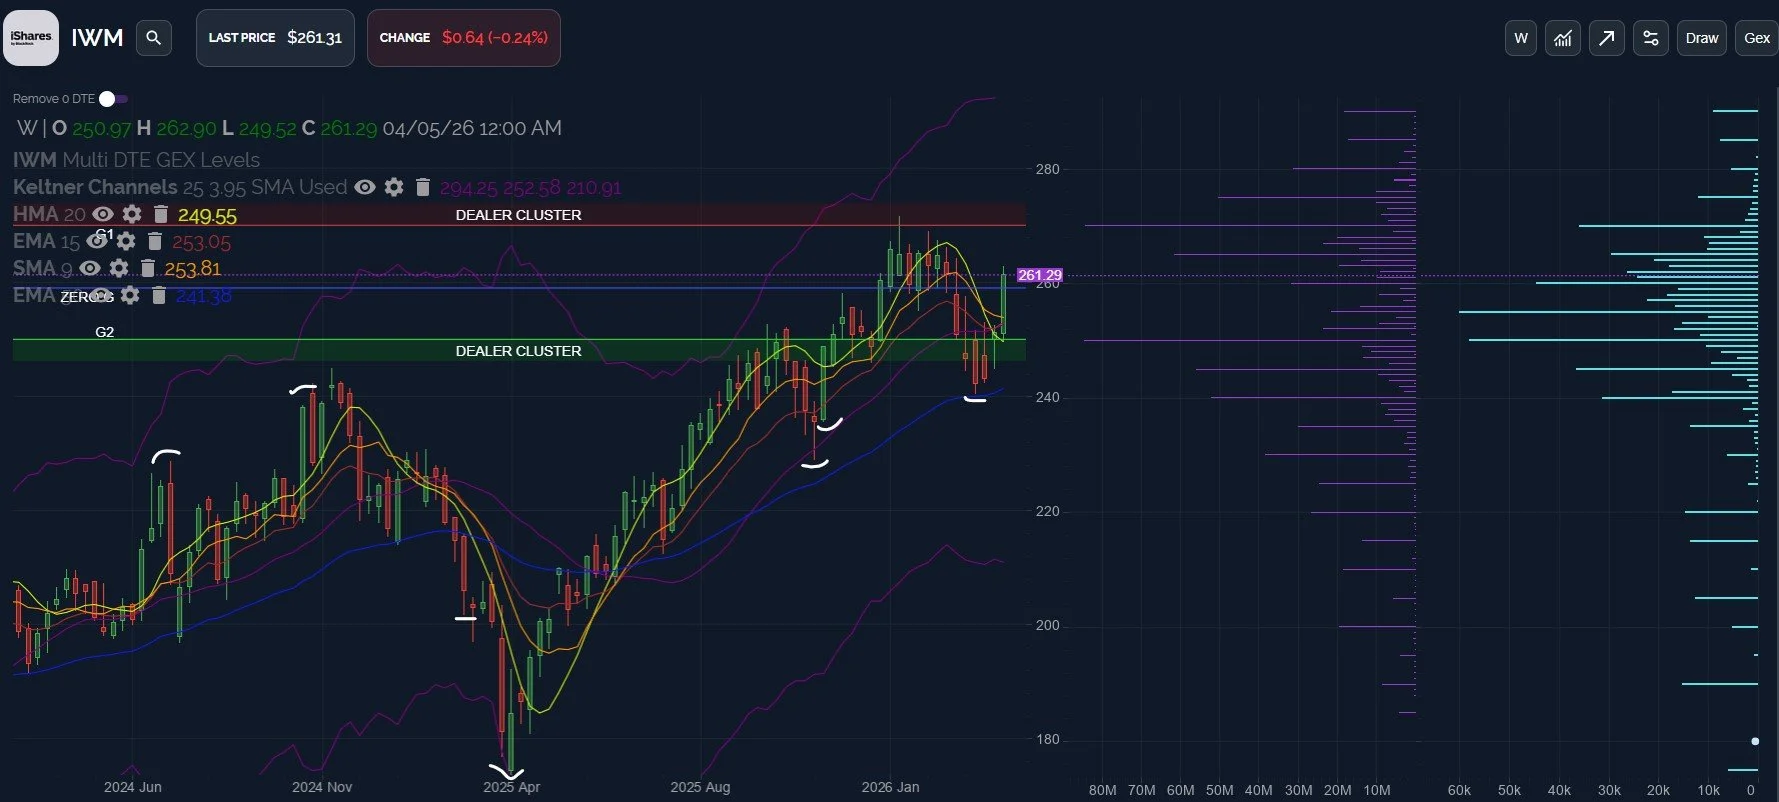This screenshot has height=802, width=1779.
Task: Click the Keltner Channels indicator name
Action: 95,187
